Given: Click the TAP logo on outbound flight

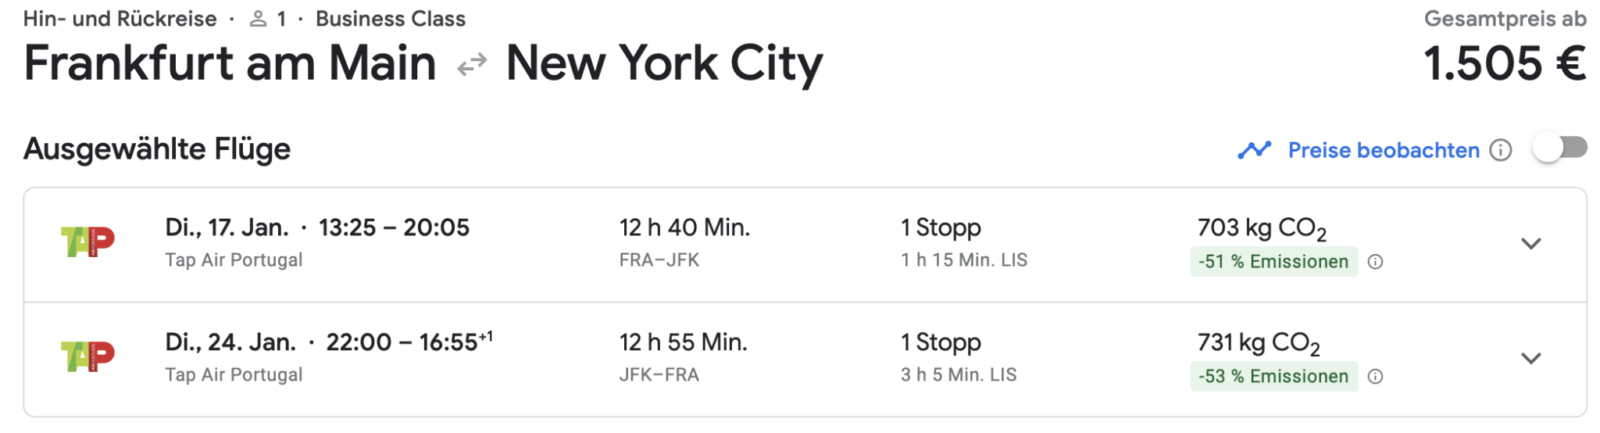Looking at the screenshot, I should coord(88,242).
